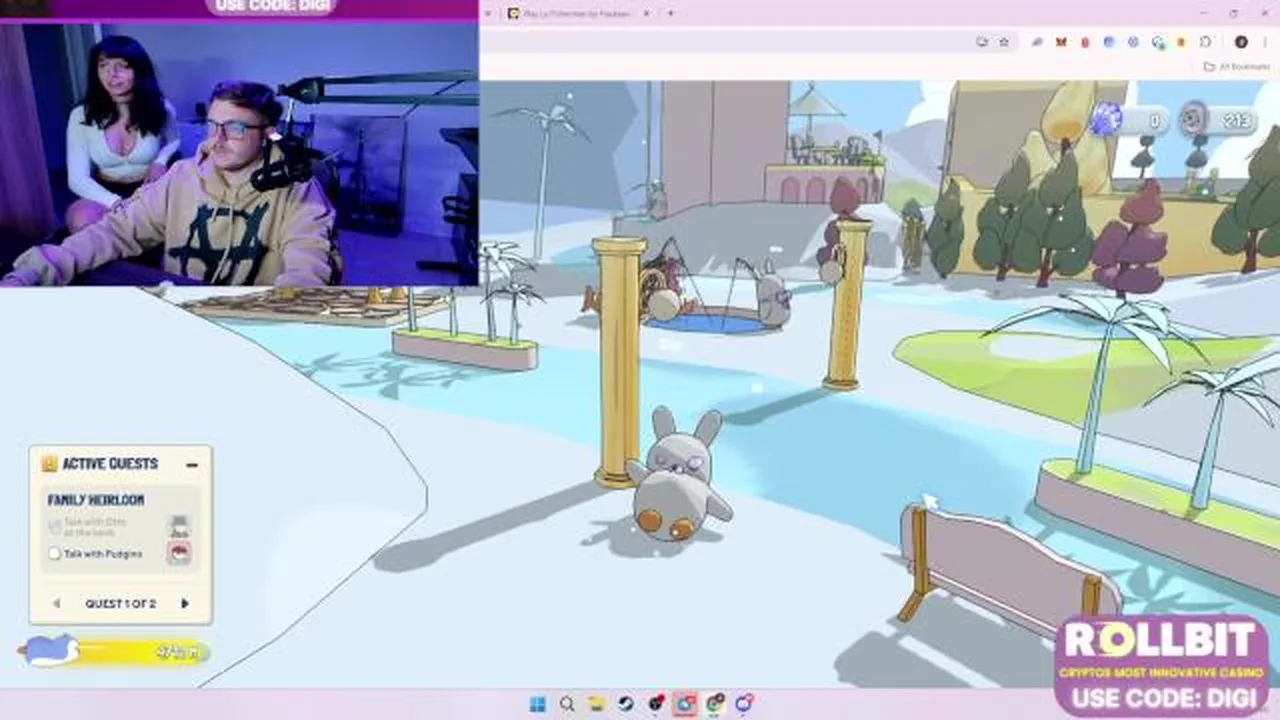Click the Quest 1 of 2 label
This screenshot has height=720, width=1280.
pyautogui.click(x=120, y=603)
